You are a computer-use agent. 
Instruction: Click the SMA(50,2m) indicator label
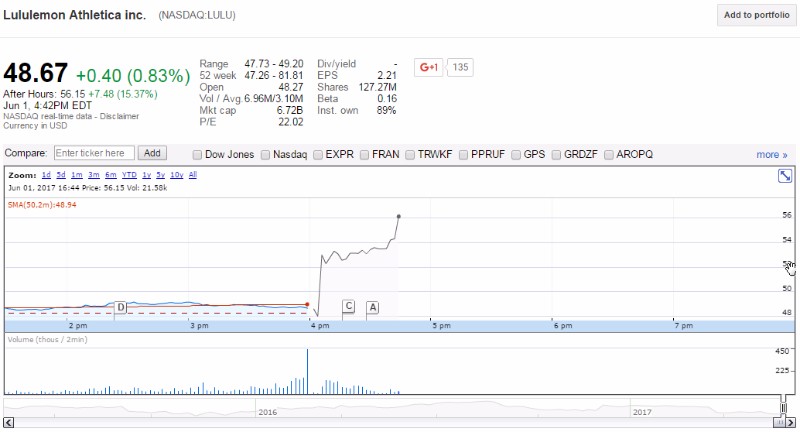coord(42,205)
